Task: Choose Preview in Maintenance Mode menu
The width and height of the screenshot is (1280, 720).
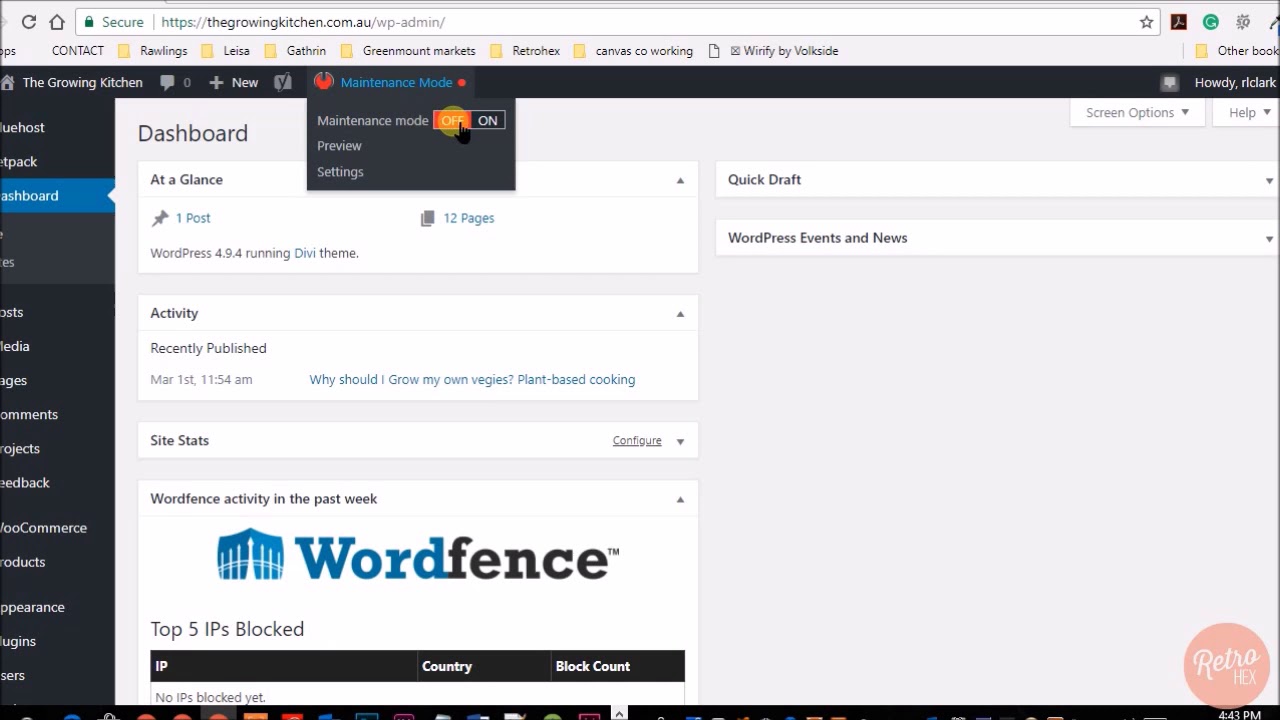Action: tap(339, 146)
